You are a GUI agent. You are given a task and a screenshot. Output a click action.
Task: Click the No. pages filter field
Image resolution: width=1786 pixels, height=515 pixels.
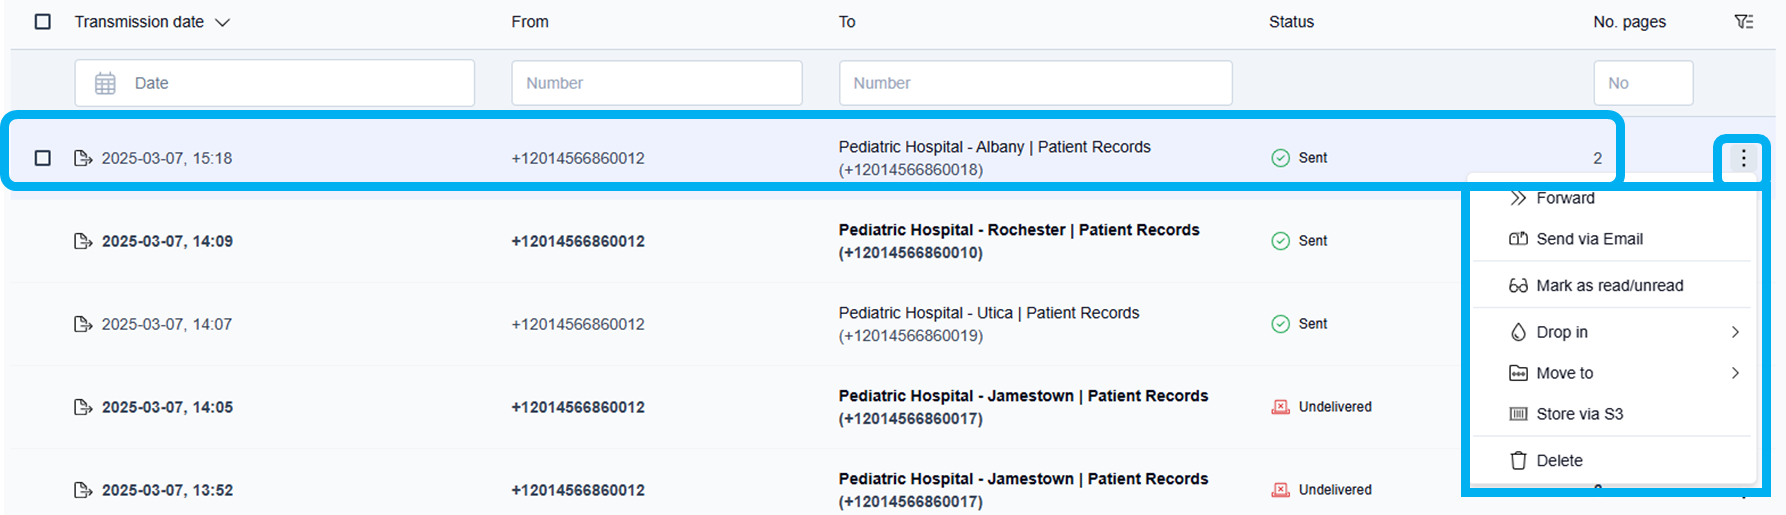1642,83
